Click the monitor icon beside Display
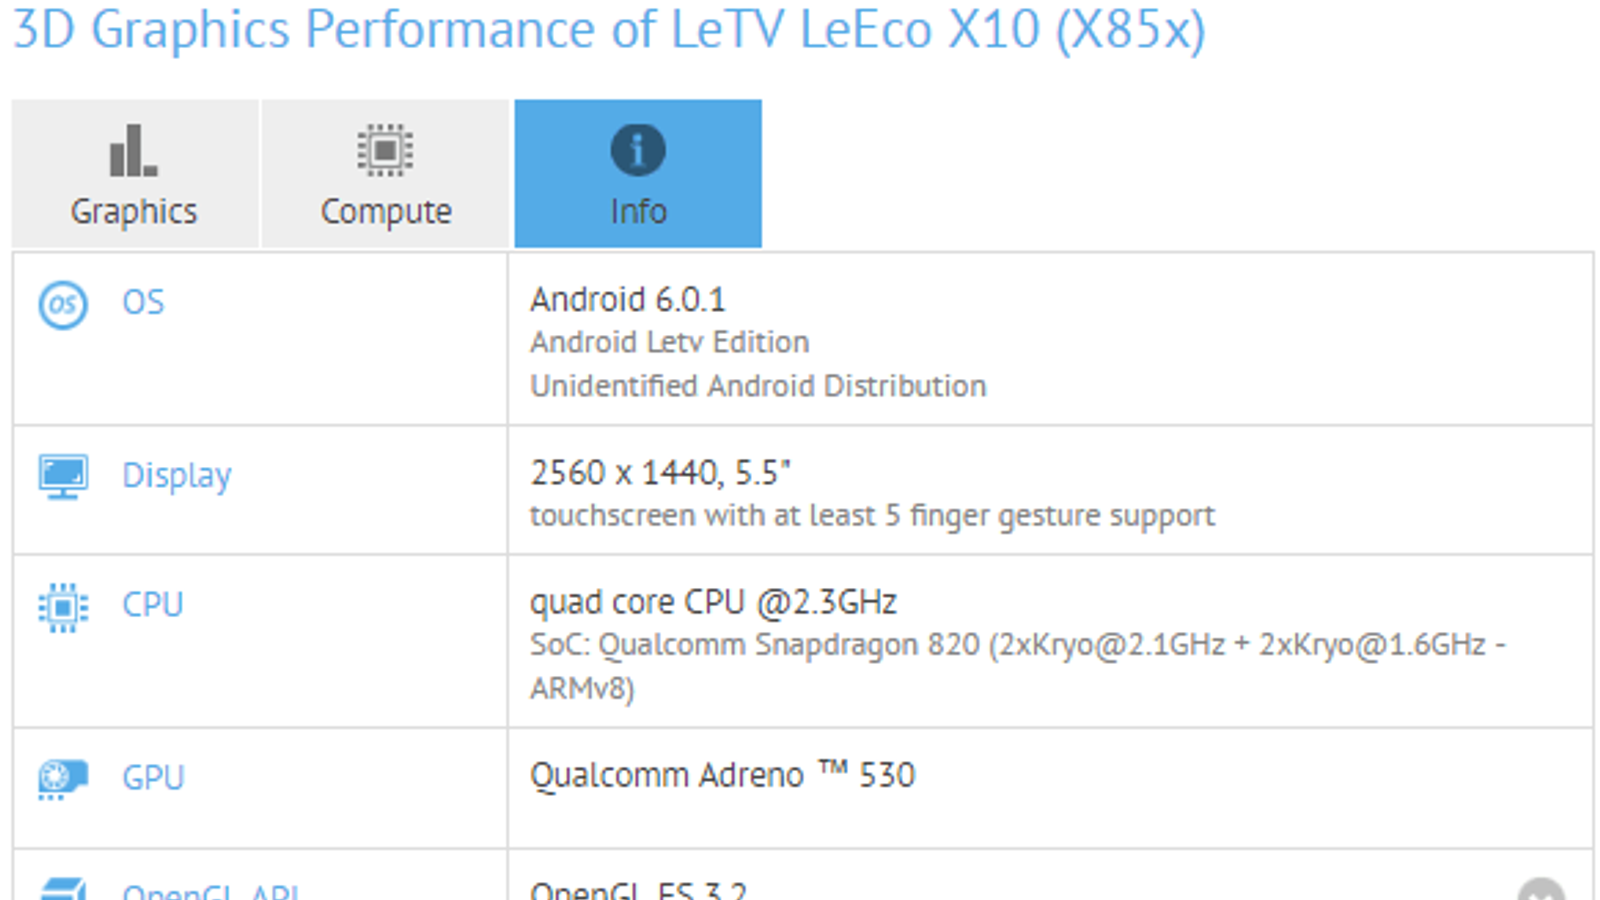 (63, 477)
